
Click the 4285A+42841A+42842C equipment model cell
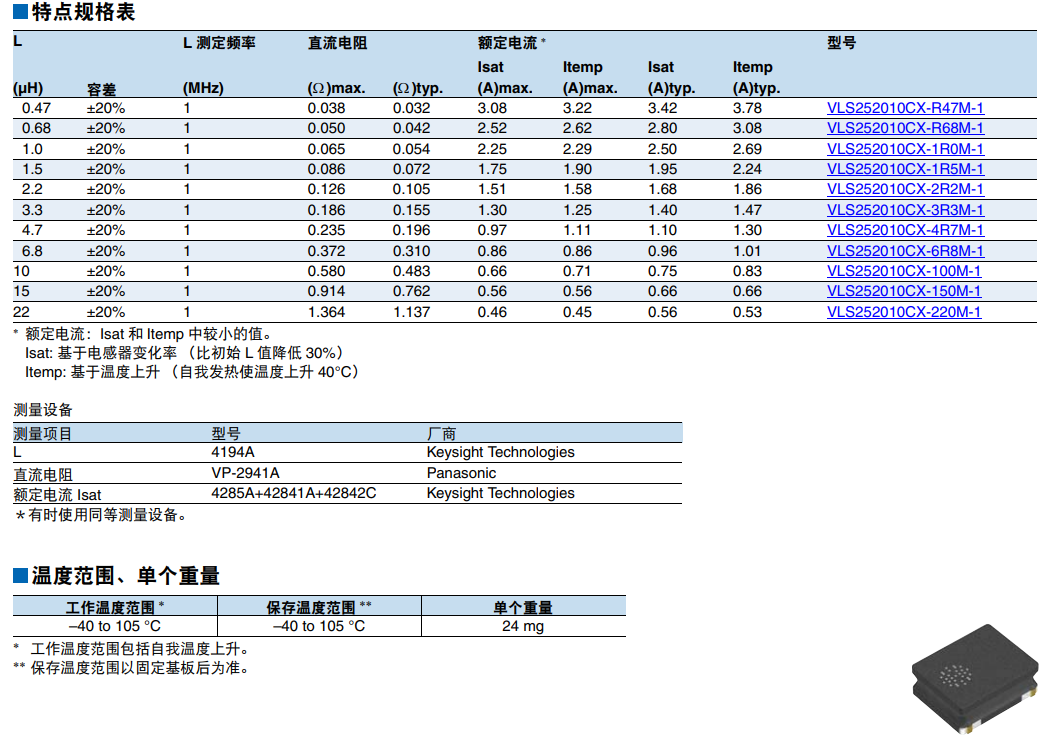[x=293, y=493]
